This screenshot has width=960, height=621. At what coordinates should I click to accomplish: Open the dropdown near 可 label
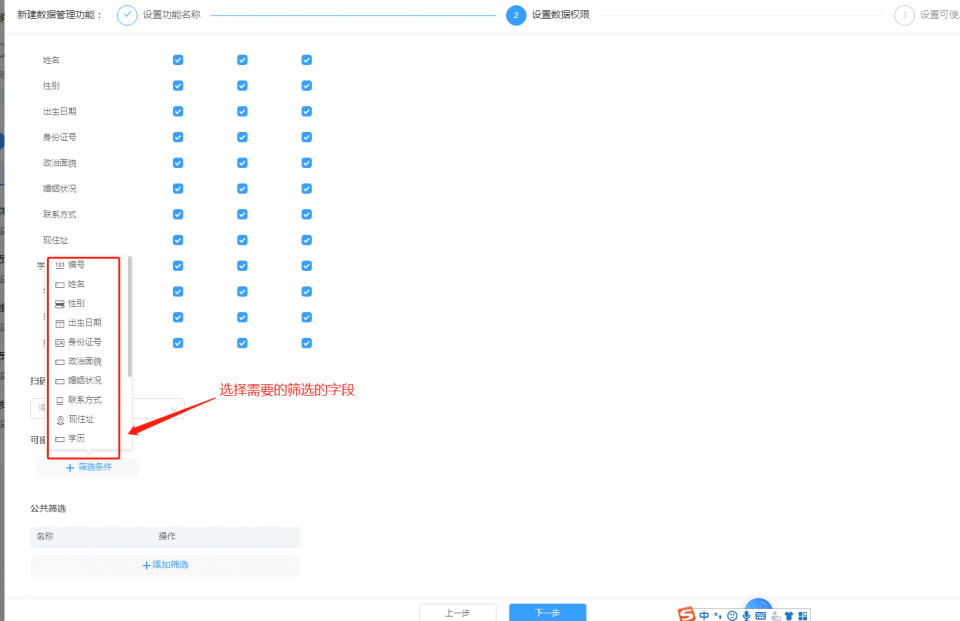(x=172, y=407)
